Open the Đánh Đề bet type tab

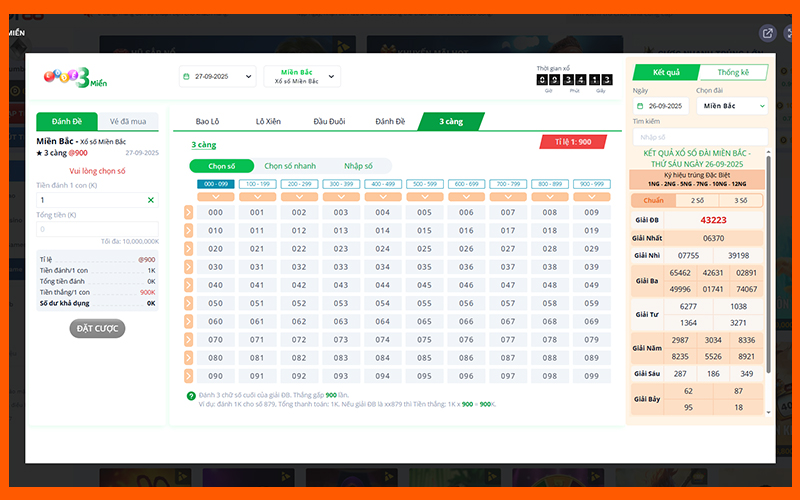pos(390,121)
